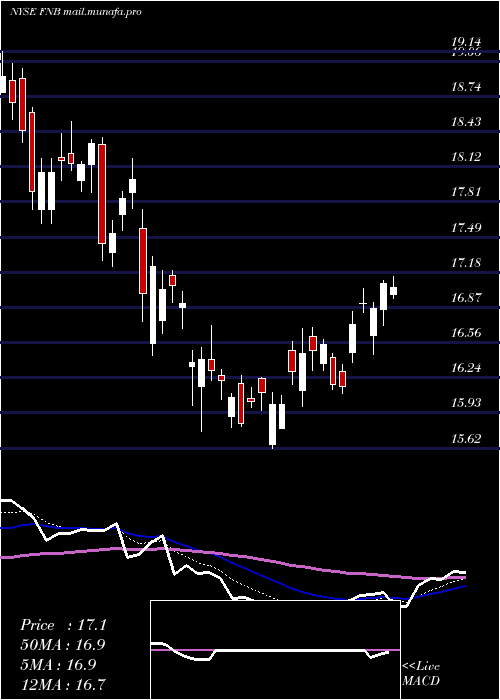Select the 18.74 price axis label
Screen dimensions: 500x700
pos(466,87)
